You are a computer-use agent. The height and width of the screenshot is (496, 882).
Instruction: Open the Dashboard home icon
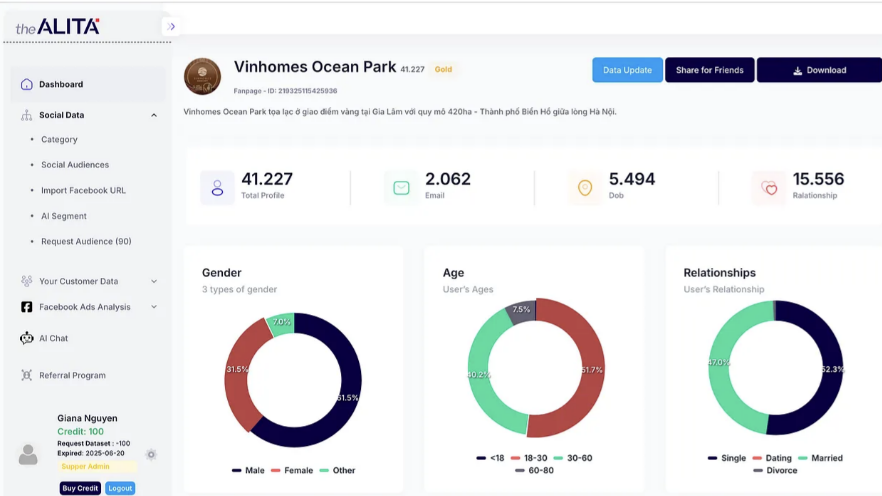tap(26, 84)
